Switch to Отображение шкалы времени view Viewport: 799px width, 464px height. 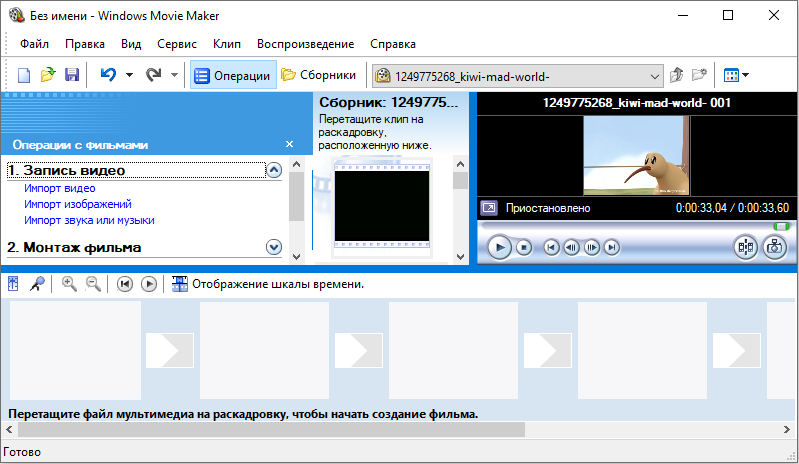pos(268,284)
